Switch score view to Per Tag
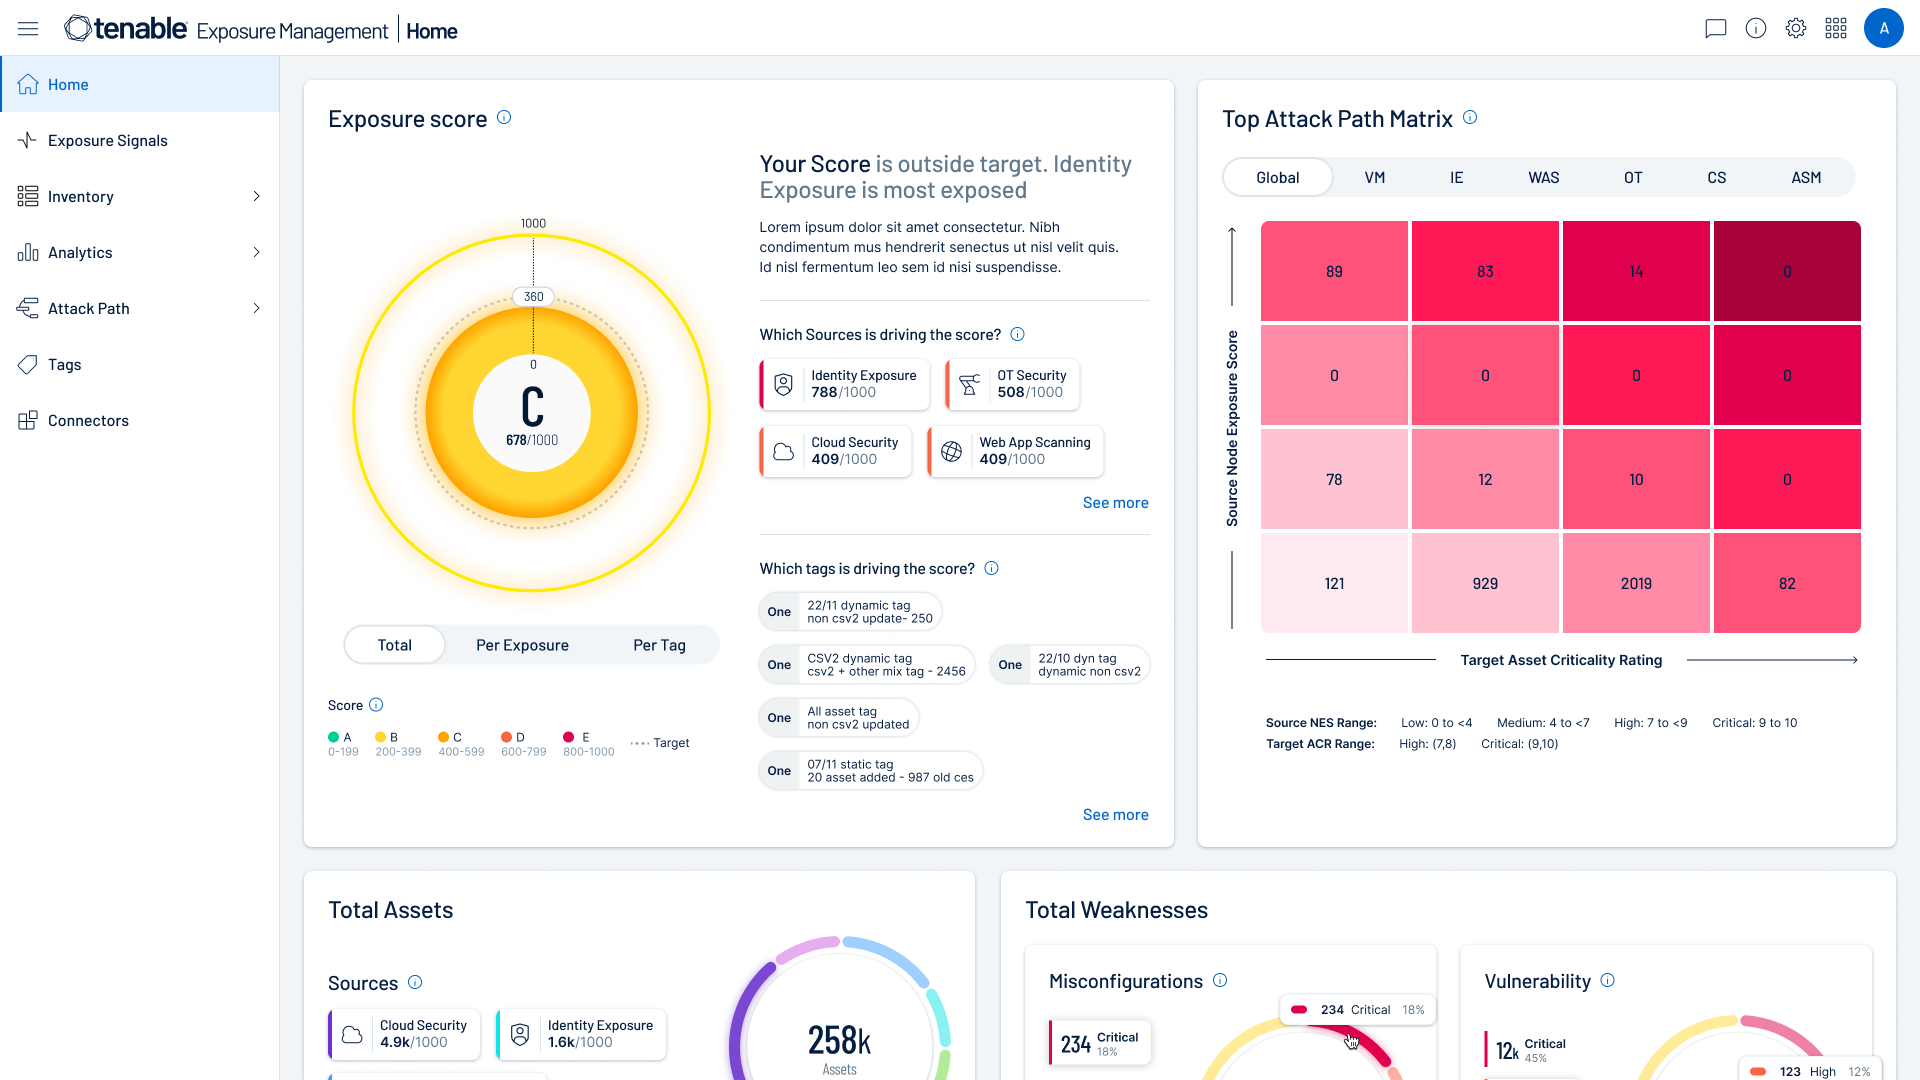 coord(659,645)
